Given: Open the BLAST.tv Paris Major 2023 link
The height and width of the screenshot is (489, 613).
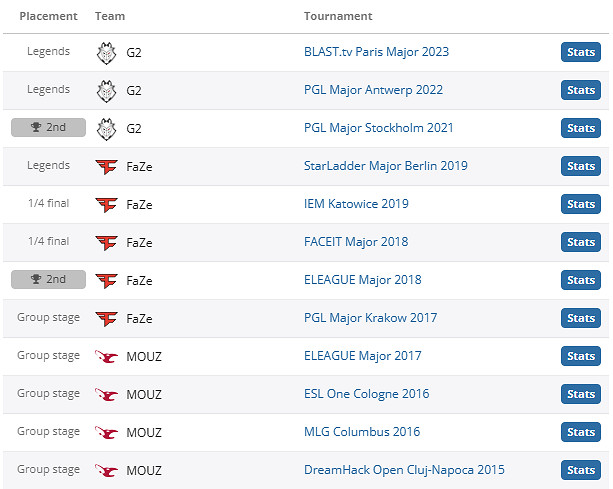Looking at the screenshot, I should [x=378, y=52].
